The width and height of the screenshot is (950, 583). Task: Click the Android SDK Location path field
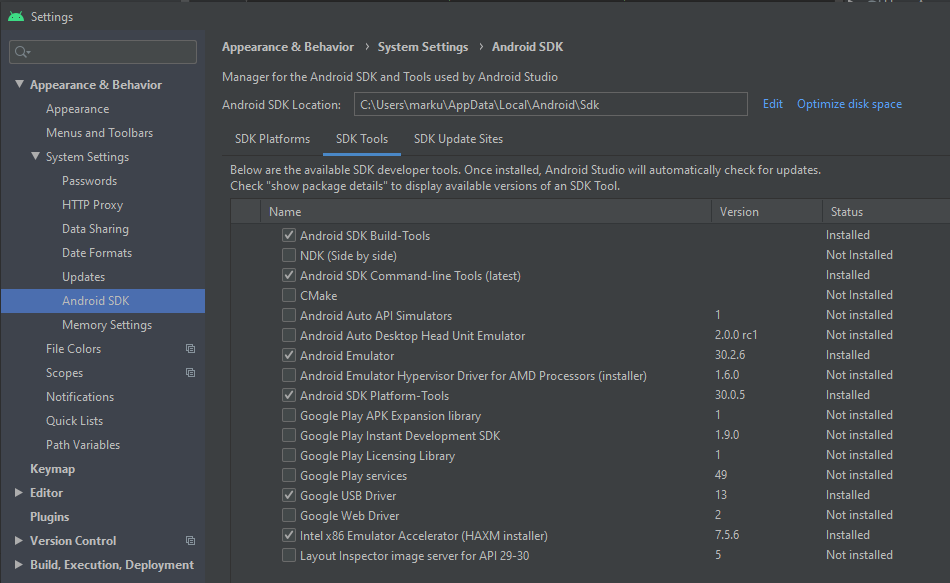pos(550,104)
